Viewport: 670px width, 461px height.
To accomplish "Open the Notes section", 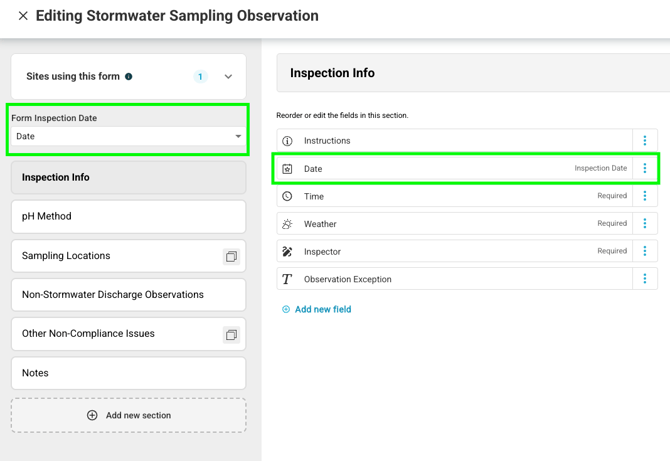I will tap(128, 373).
